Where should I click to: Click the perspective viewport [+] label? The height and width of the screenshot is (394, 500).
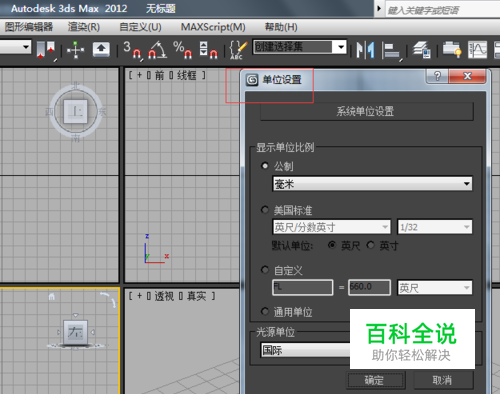(x=139, y=296)
